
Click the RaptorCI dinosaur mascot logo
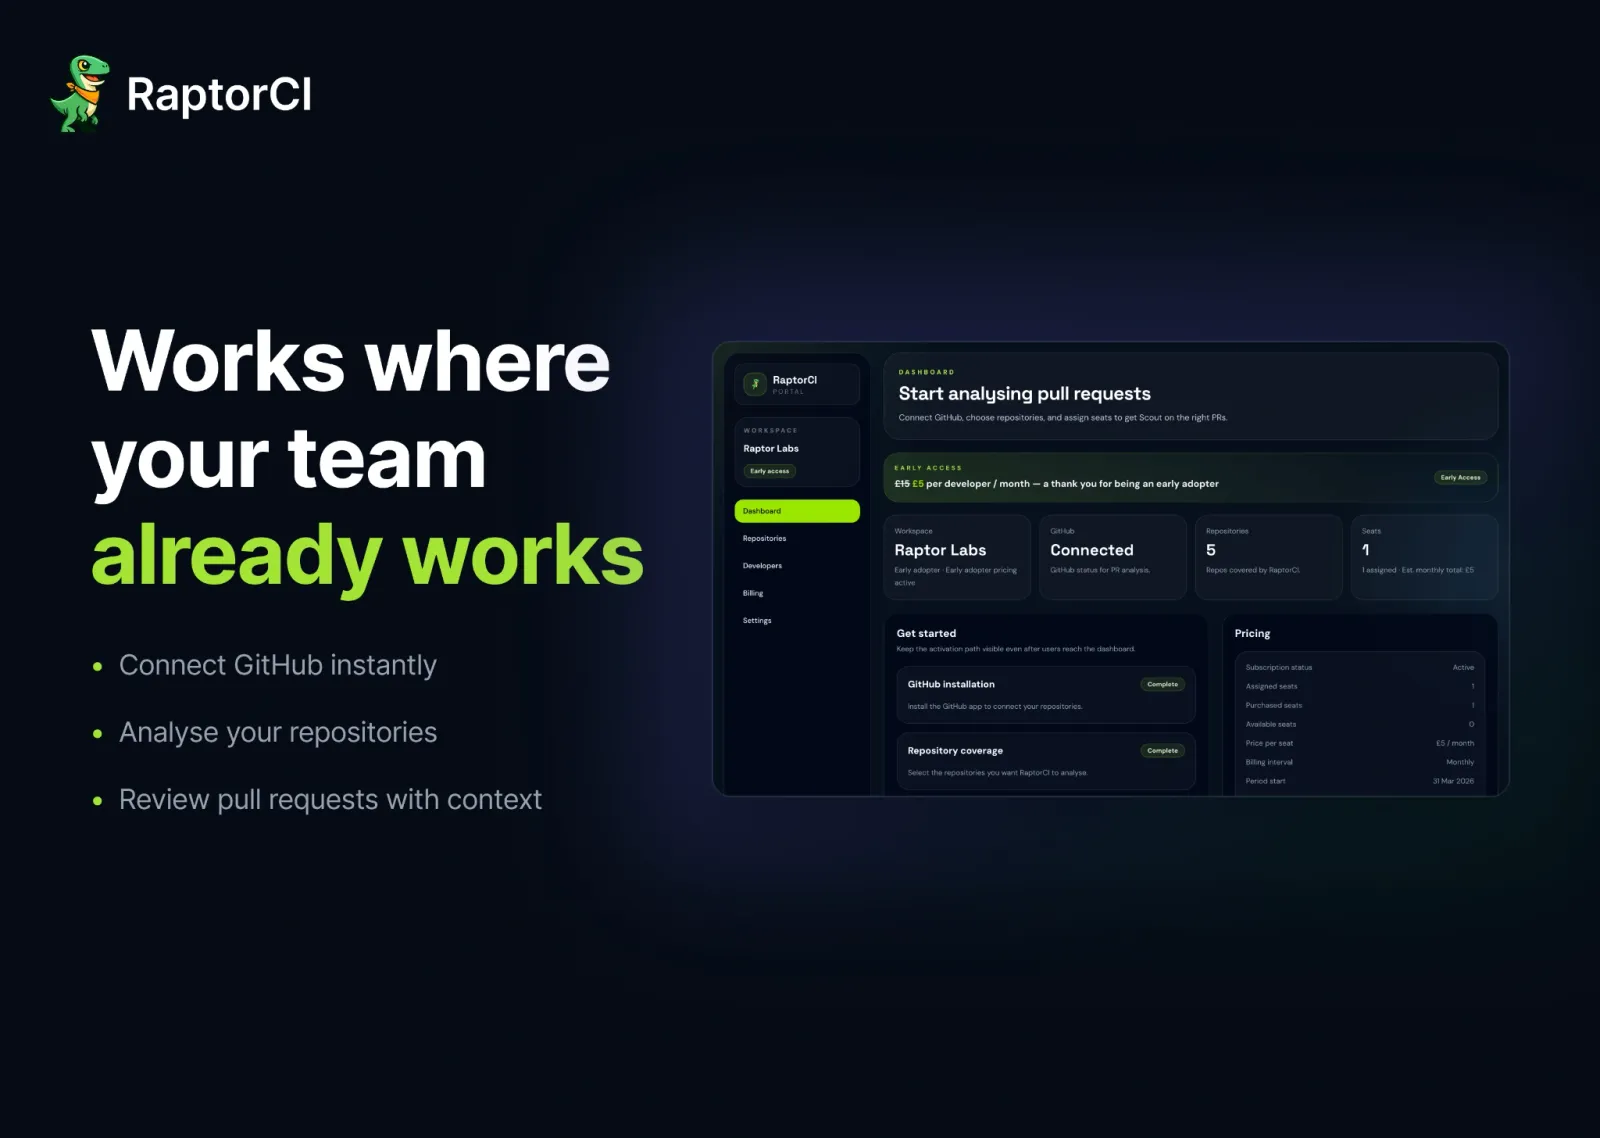(80, 94)
